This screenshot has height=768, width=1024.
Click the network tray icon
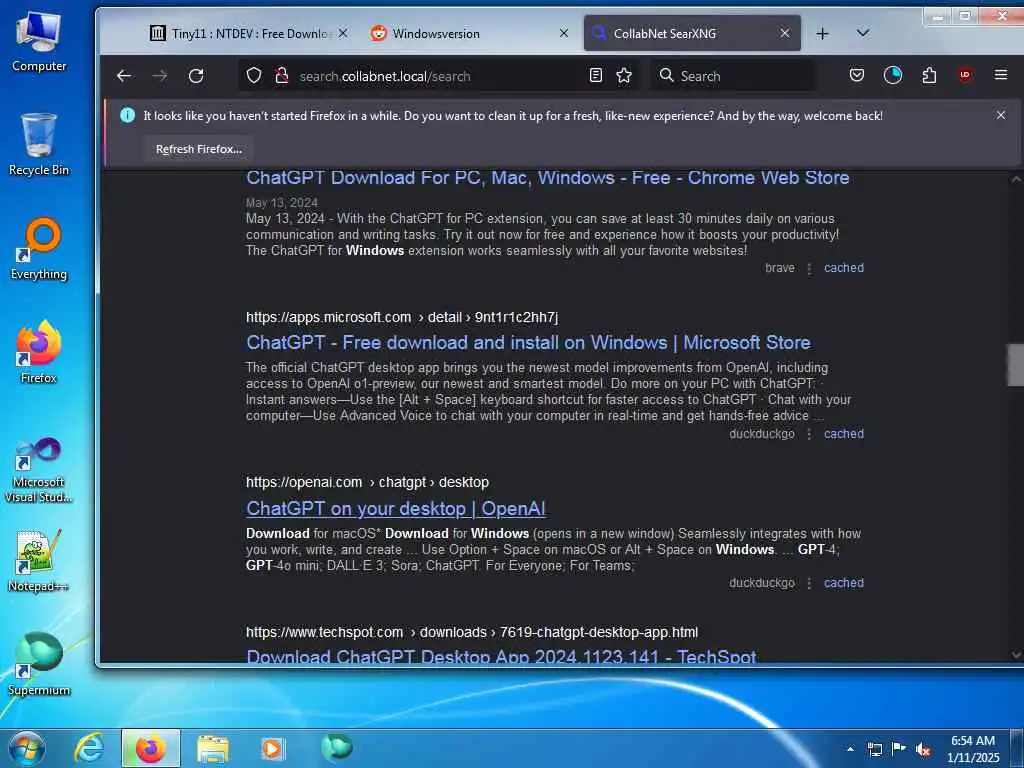[874, 749]
